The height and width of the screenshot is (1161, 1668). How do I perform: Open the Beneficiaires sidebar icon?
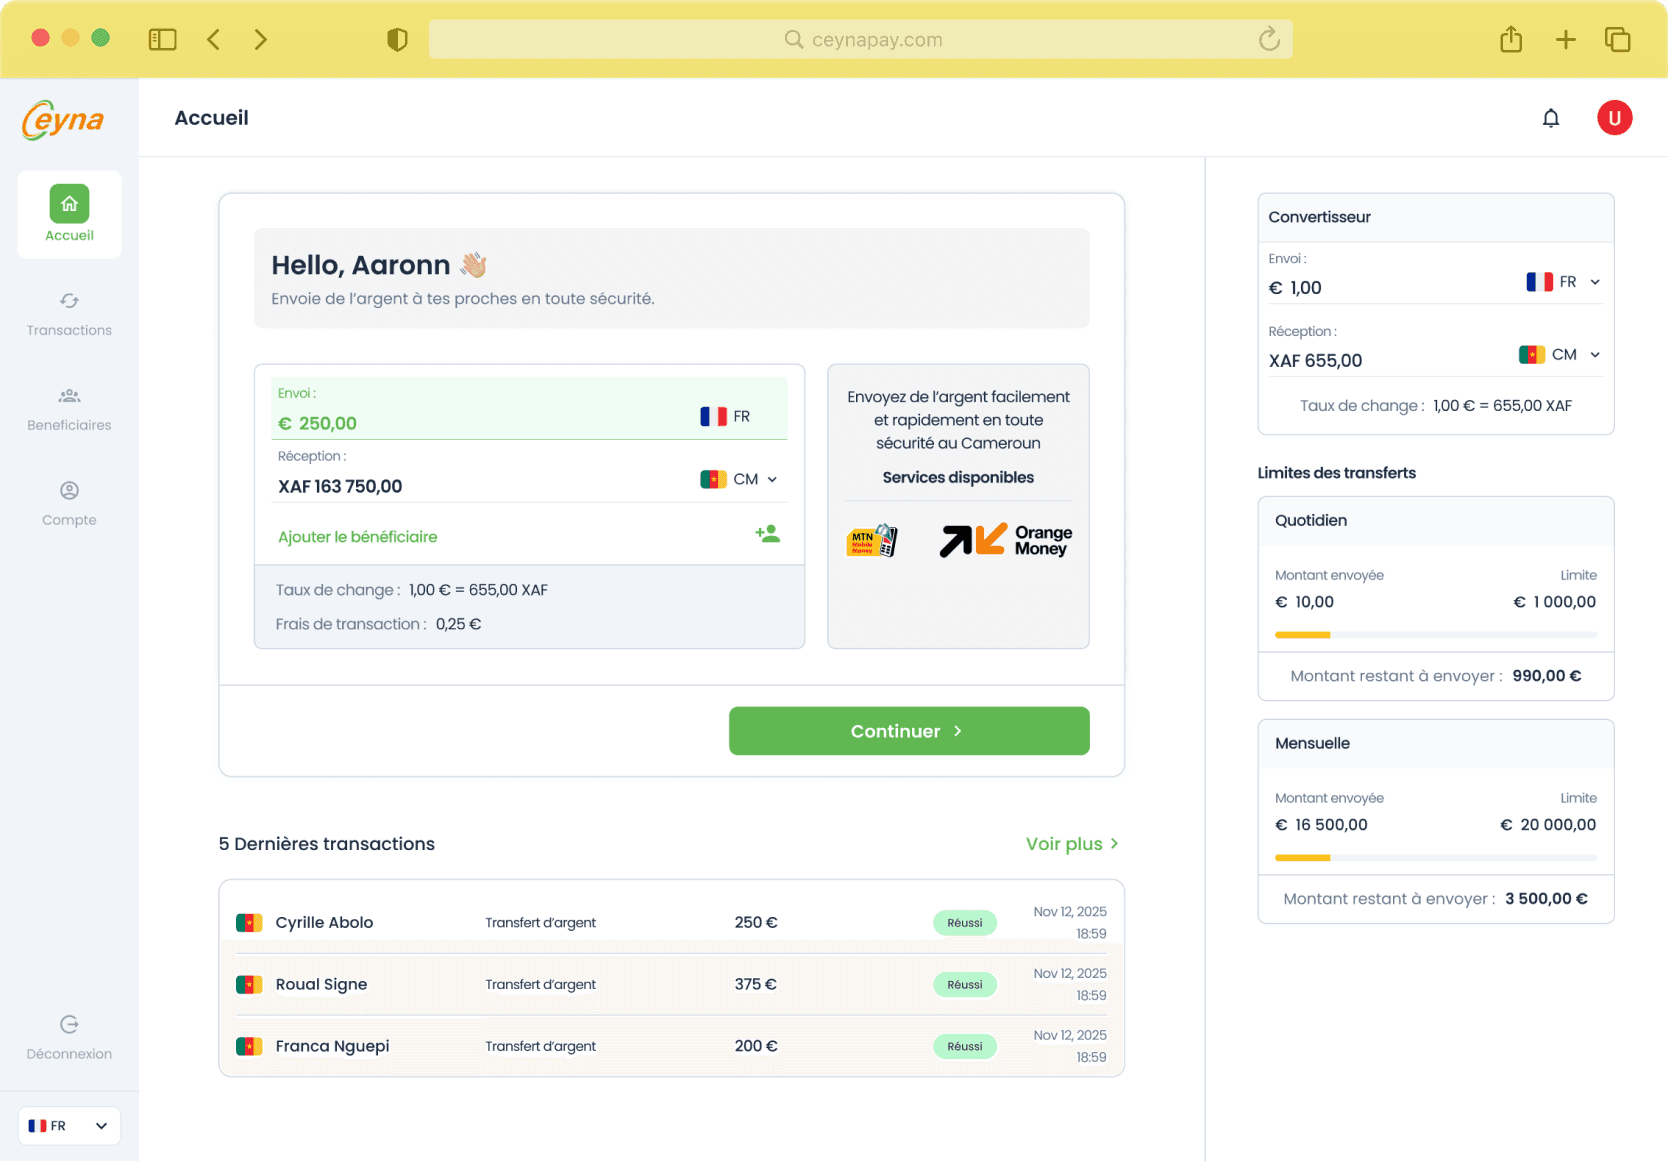click(x=69, y=395)
